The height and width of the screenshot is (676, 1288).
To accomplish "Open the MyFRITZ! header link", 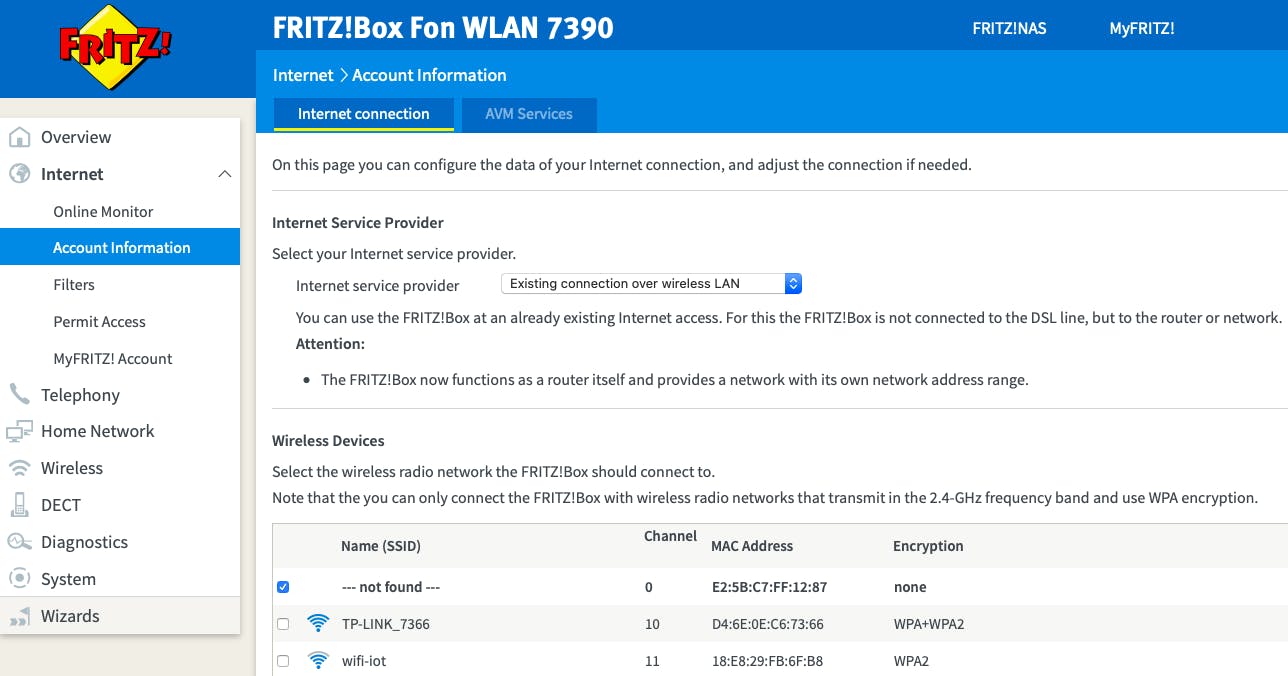I will click(1141, 28).
